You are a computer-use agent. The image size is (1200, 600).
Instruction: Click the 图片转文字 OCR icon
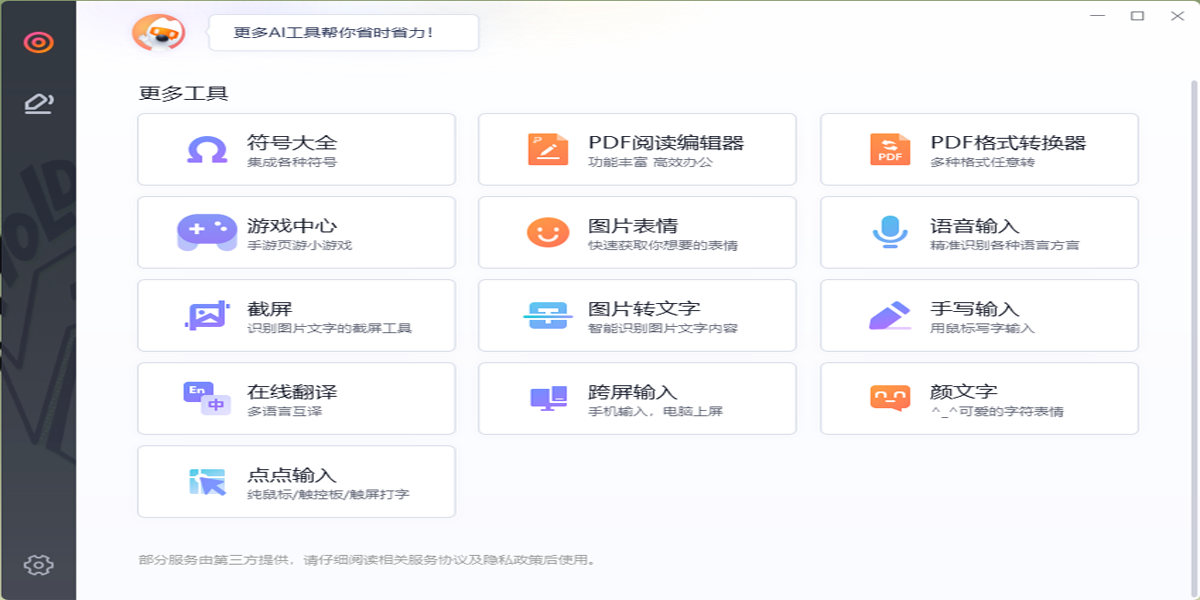coord(547,314)
